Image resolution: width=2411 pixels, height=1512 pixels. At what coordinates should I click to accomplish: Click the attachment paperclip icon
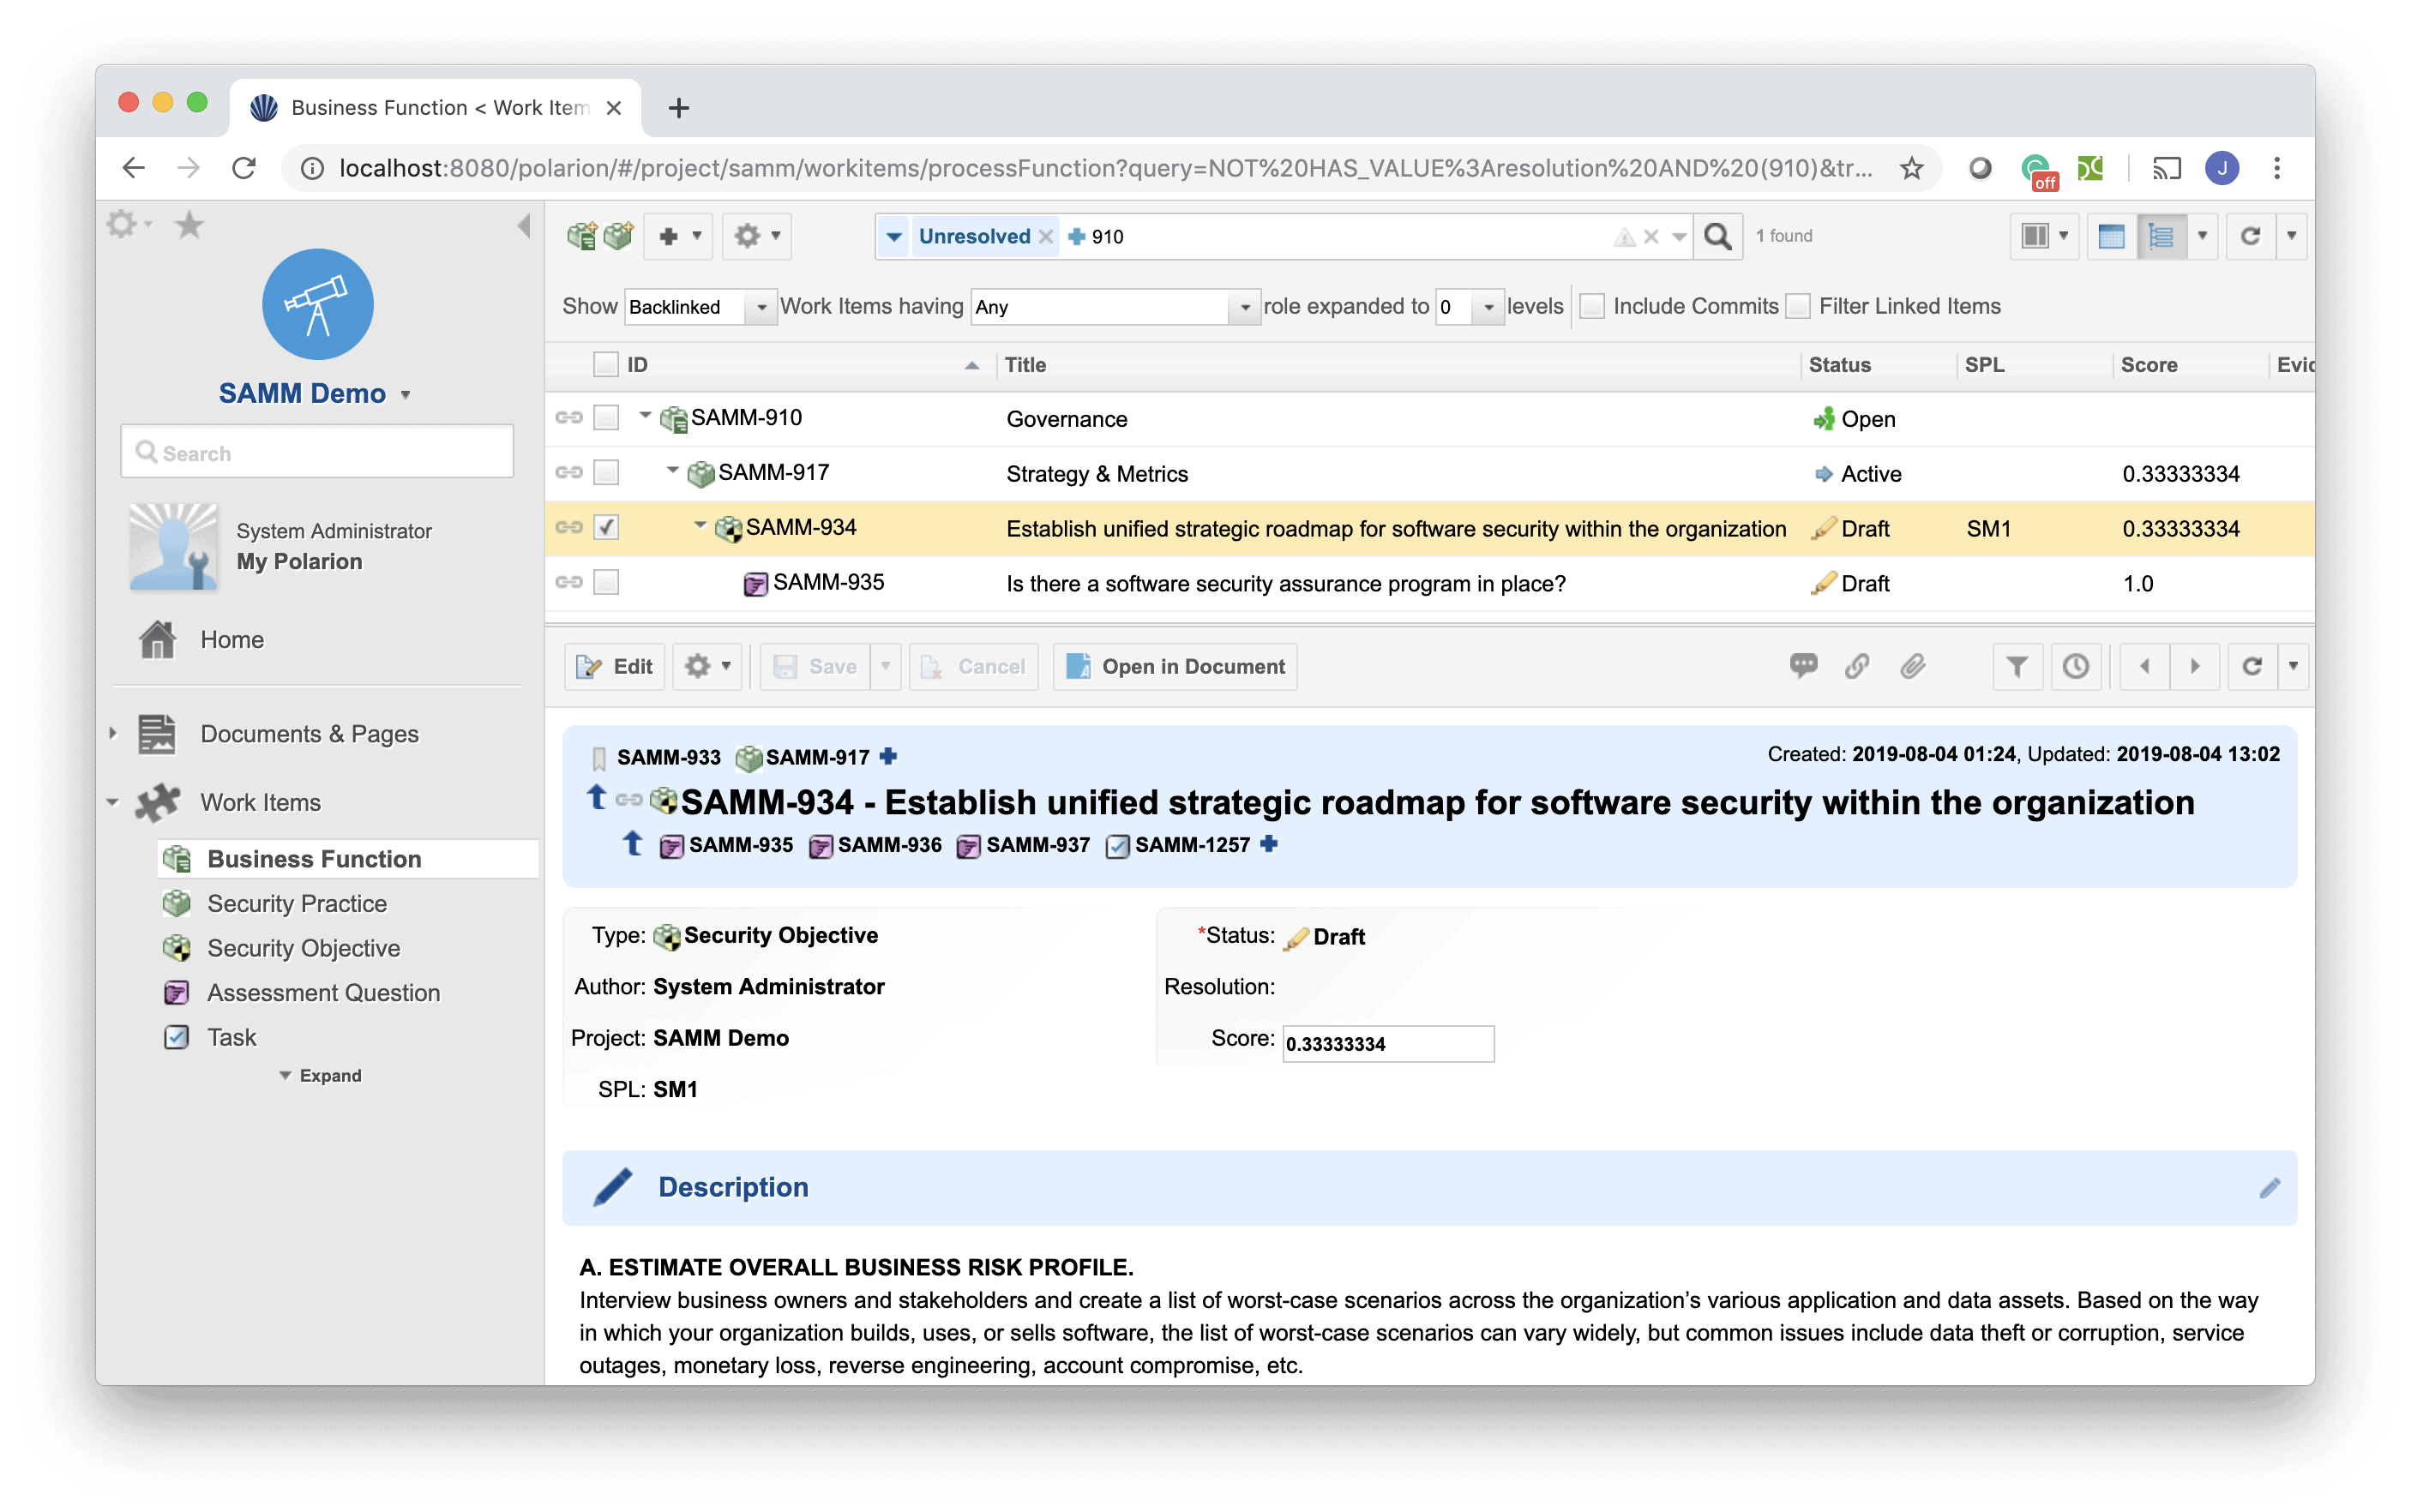[x=1912, y=666]
